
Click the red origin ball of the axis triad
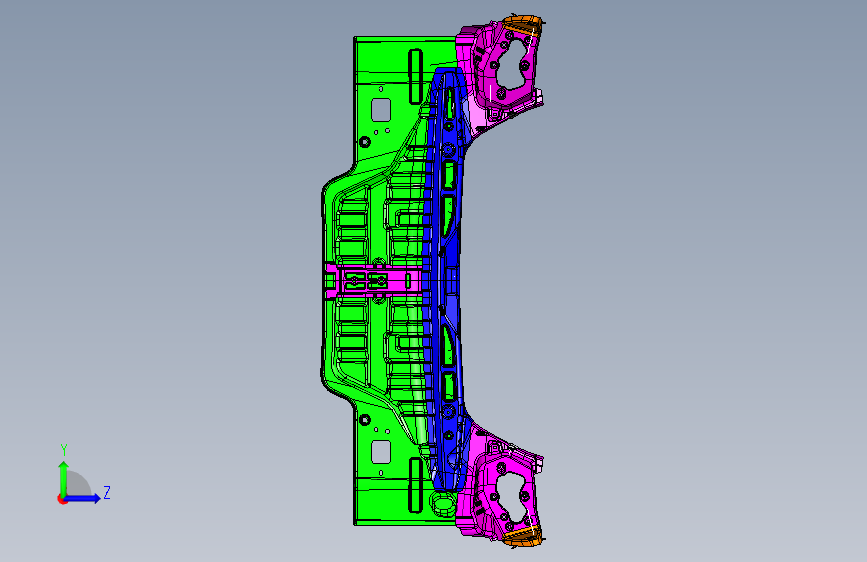pos(62,499)
